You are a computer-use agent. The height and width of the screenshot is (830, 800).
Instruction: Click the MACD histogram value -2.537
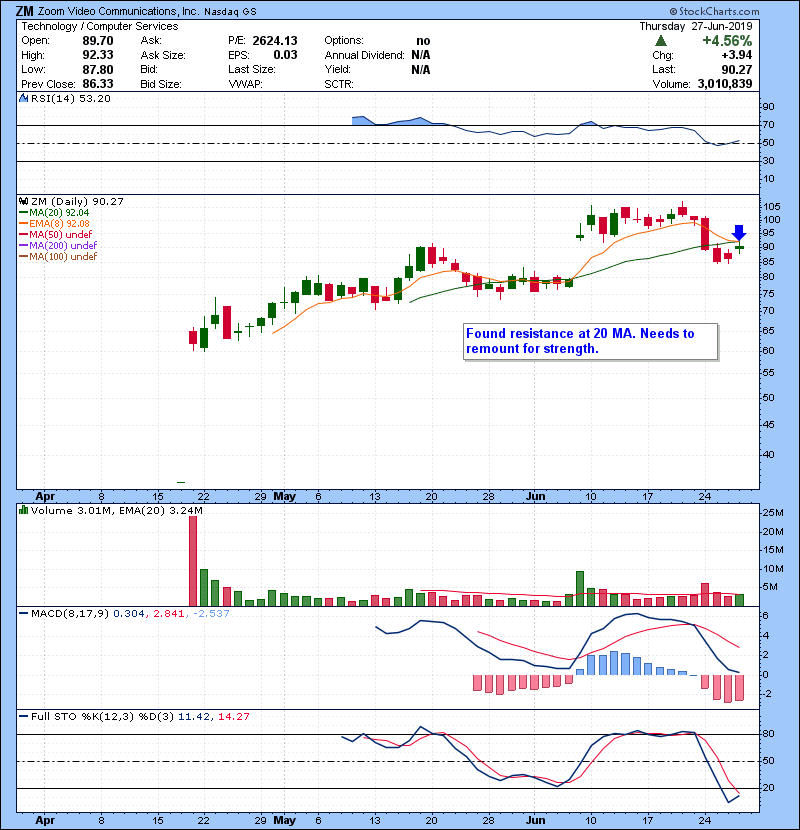pyautogui.click(x=211, y=614)
